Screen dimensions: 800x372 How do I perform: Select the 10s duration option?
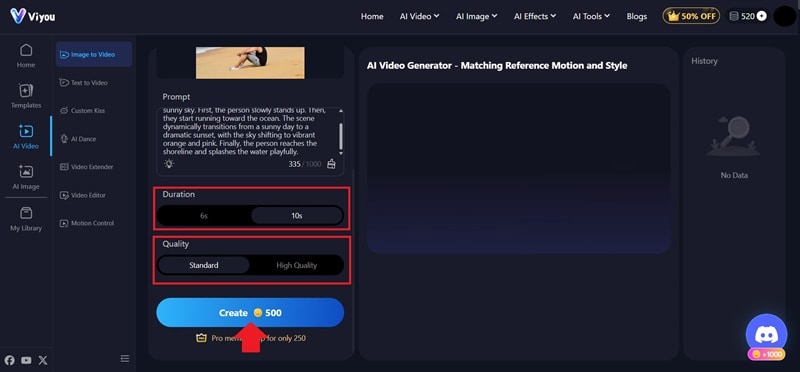(297, 215)
